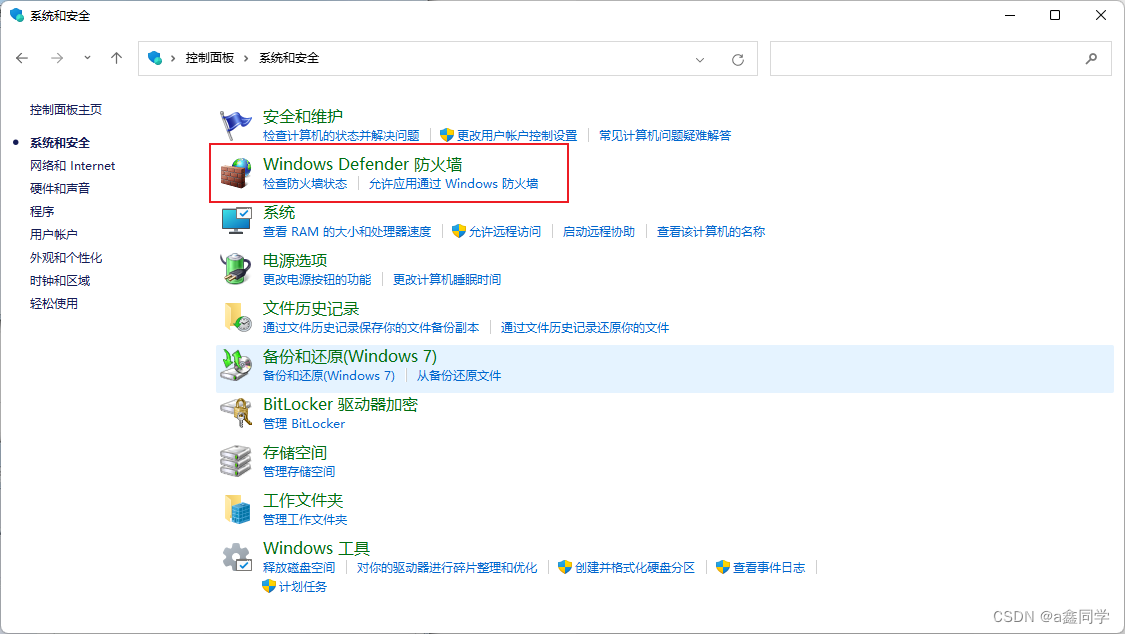Screen dimensions: 1125x634
Task: Click 查看 RAM 的大小和处理器速度
Action: 347,232
